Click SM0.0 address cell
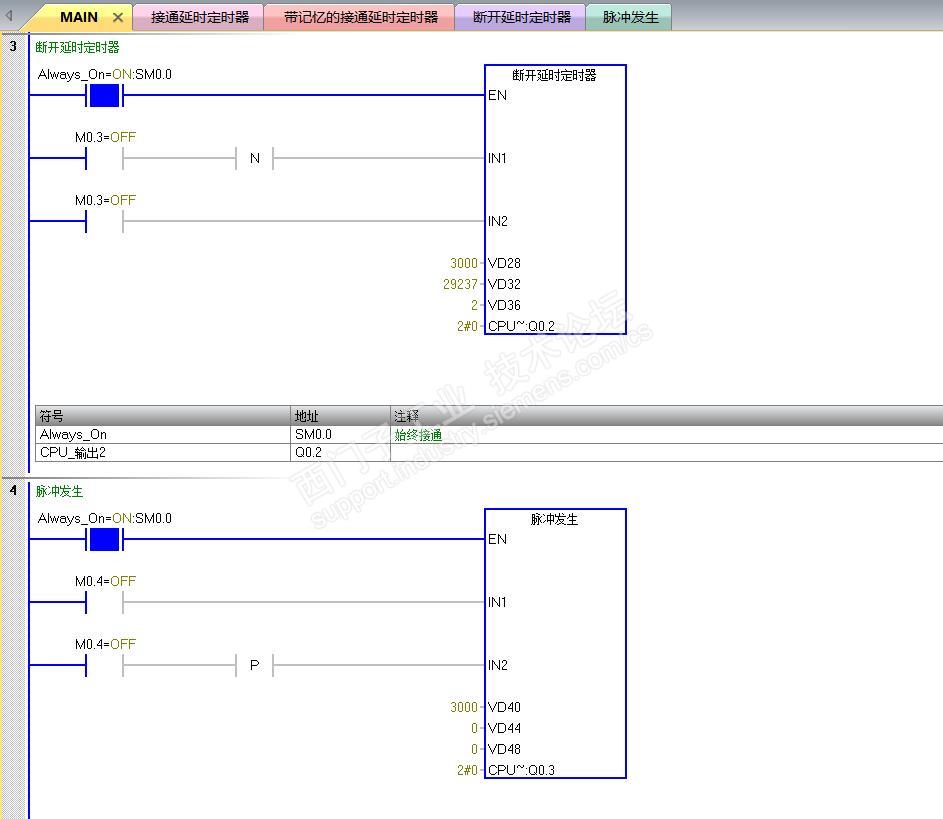Screen dimensions: 943x819 click(340, 435)
